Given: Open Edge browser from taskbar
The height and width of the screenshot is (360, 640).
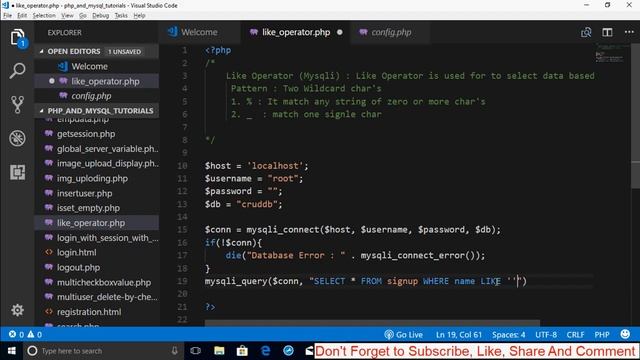Looking at the screenshot, I should click(x=265, y=351).
